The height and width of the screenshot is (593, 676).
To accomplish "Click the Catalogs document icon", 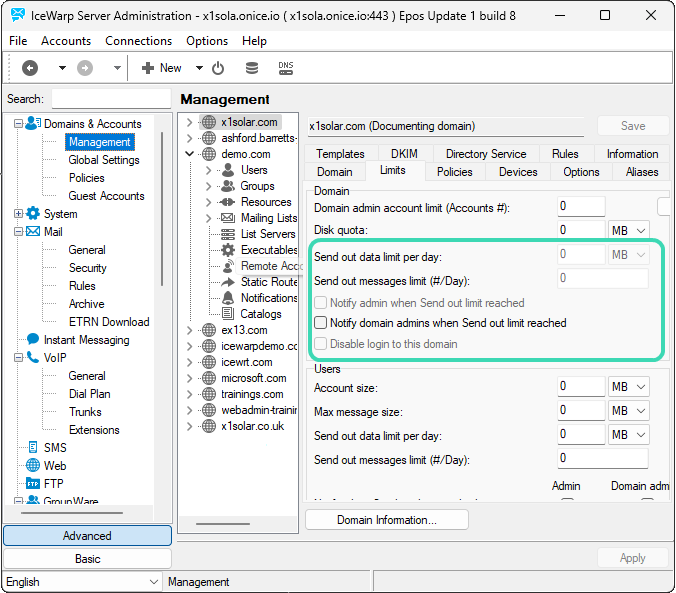I will point(228,314).
